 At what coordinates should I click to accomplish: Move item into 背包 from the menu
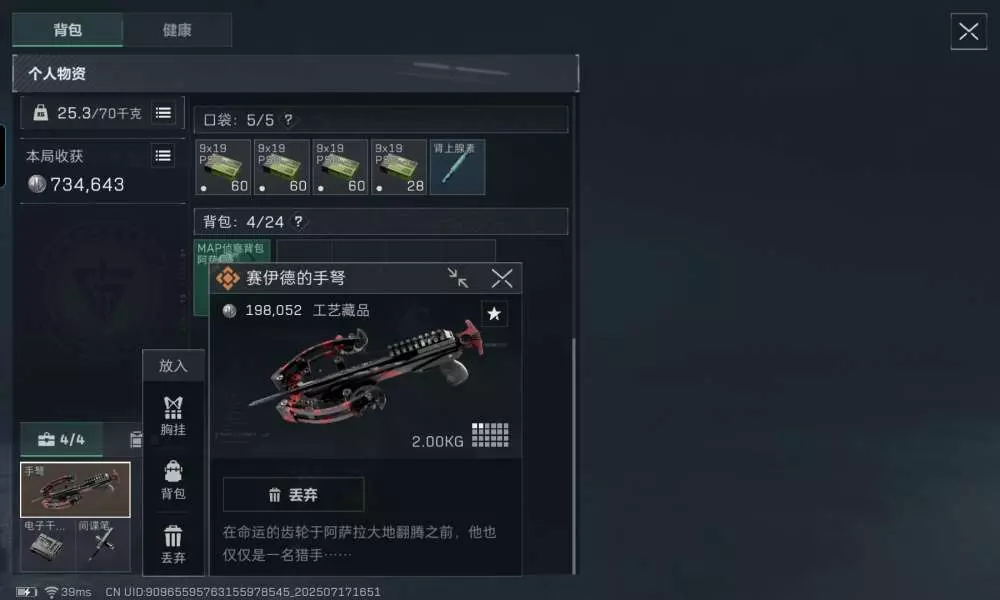point(173,479)
